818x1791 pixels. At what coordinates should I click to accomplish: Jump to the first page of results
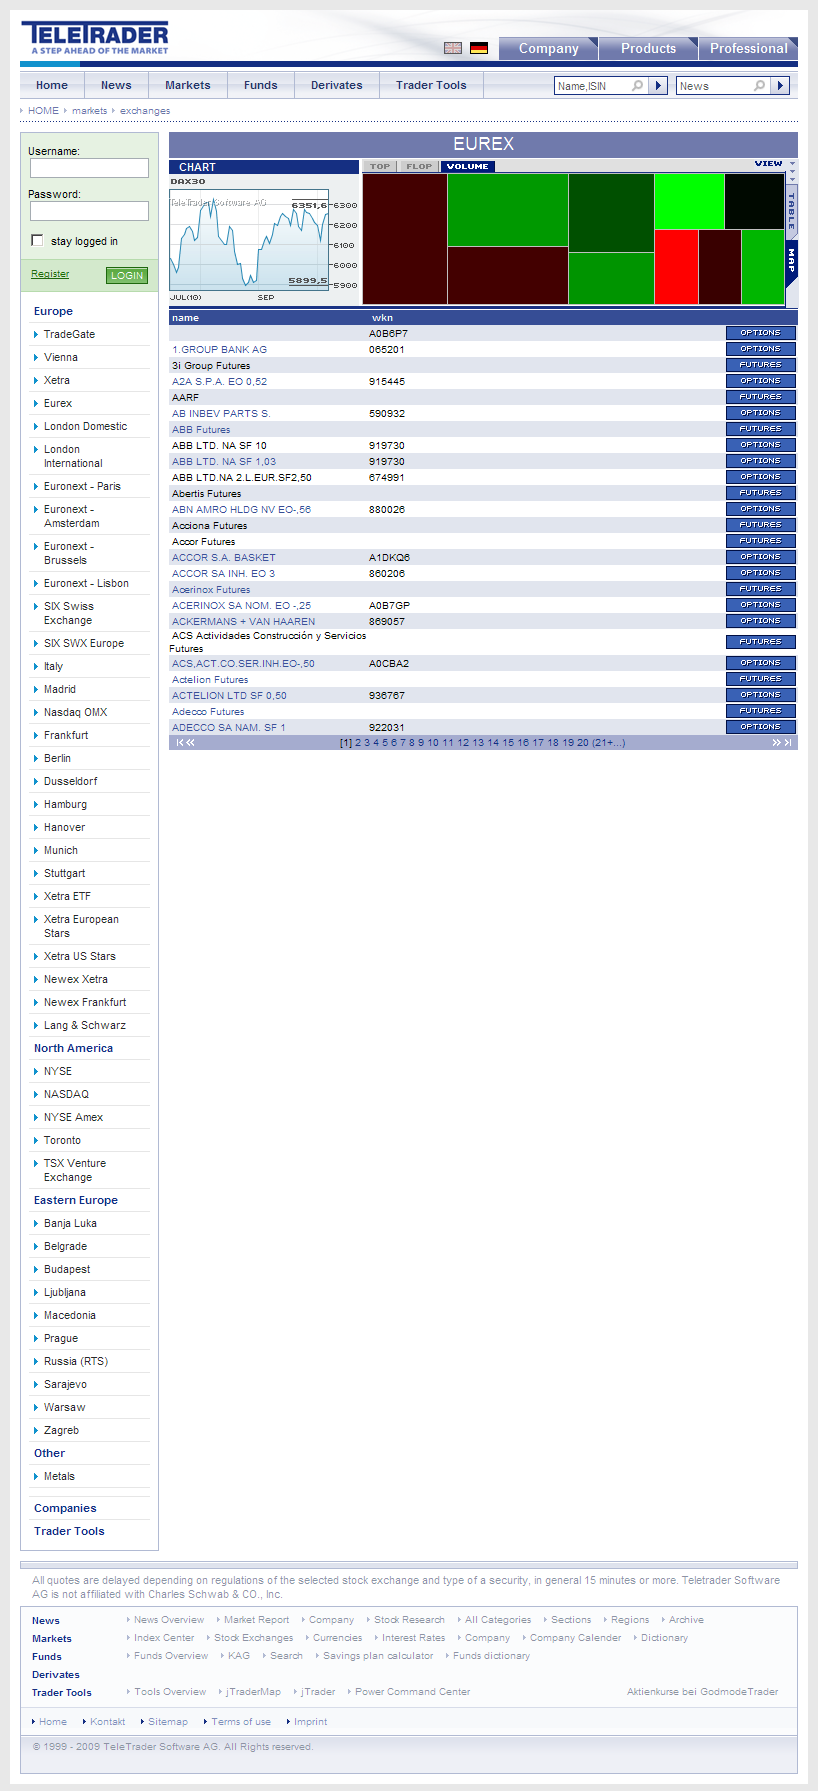click(x=180, y=743)
